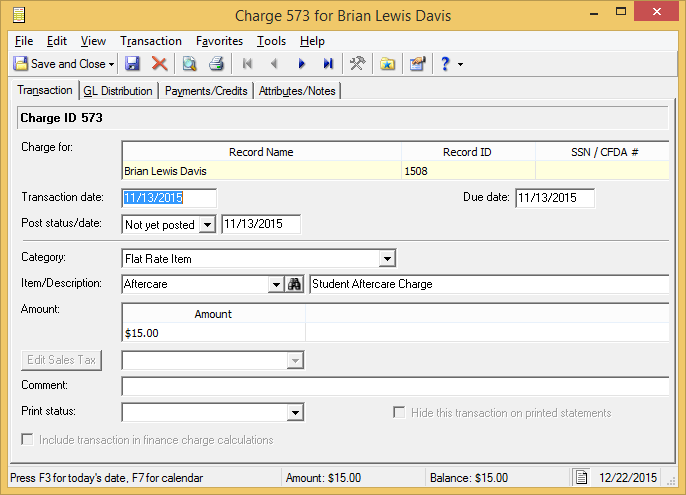
Task: Click the binoculars item search icon
Action: coord(294,284)
